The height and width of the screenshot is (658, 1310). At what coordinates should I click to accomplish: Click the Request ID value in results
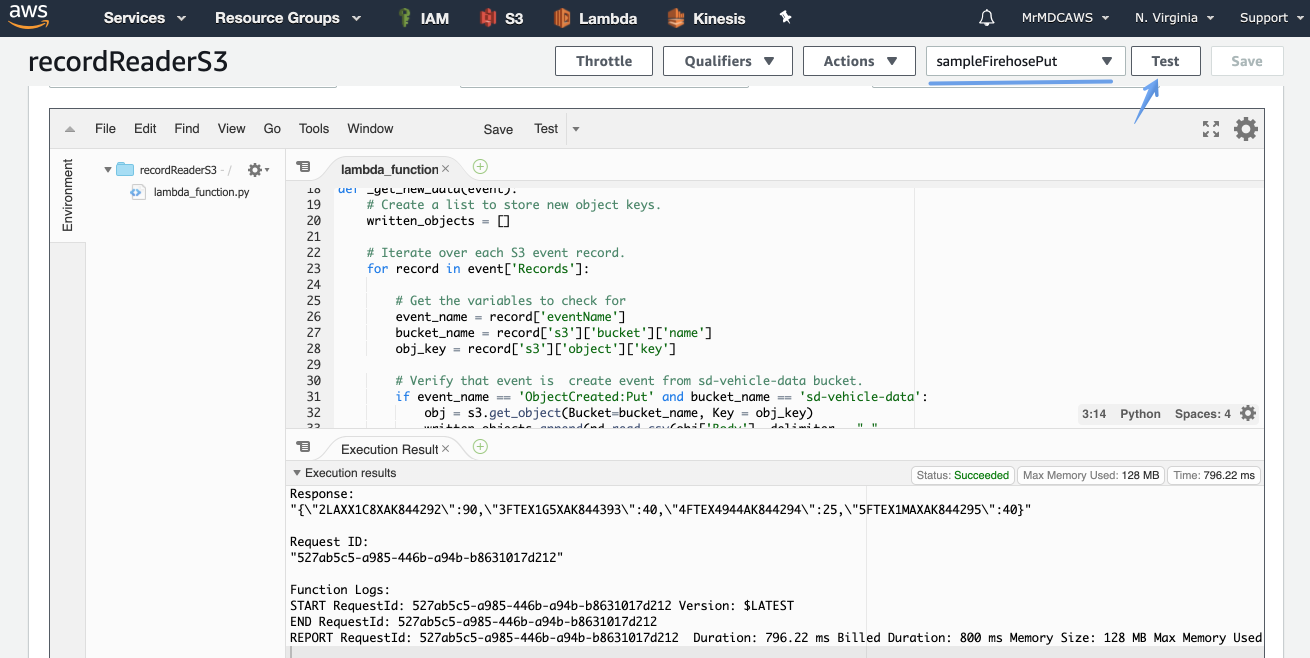click(x=427, y=557)
